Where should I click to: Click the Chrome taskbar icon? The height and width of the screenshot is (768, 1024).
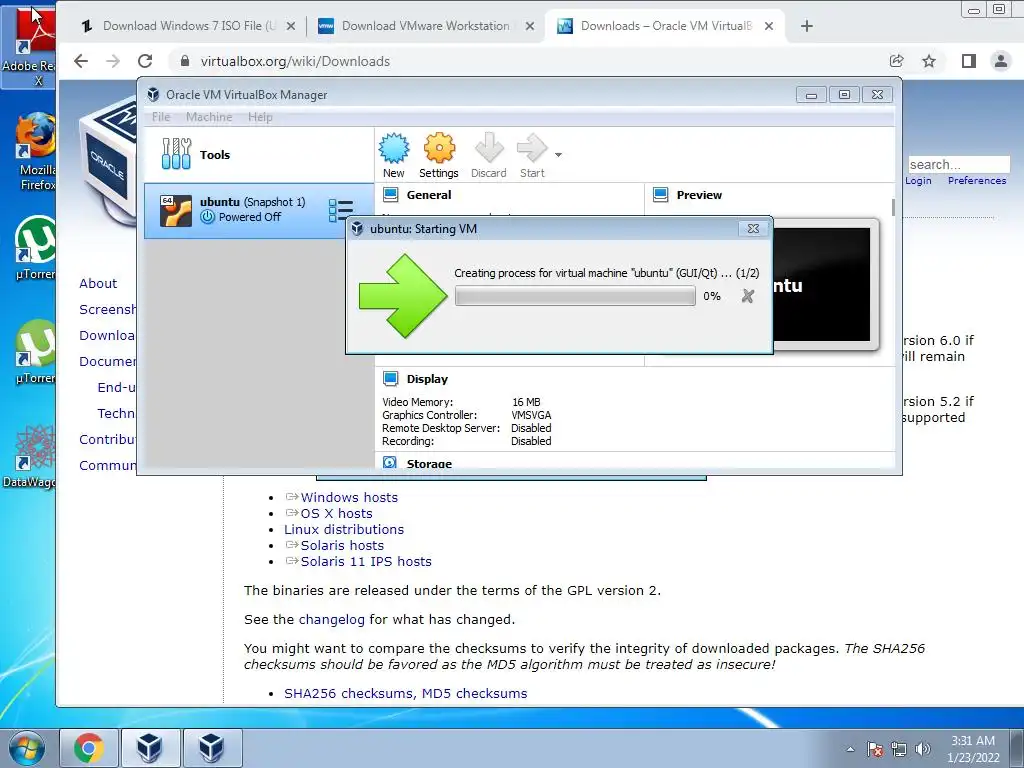89,748
